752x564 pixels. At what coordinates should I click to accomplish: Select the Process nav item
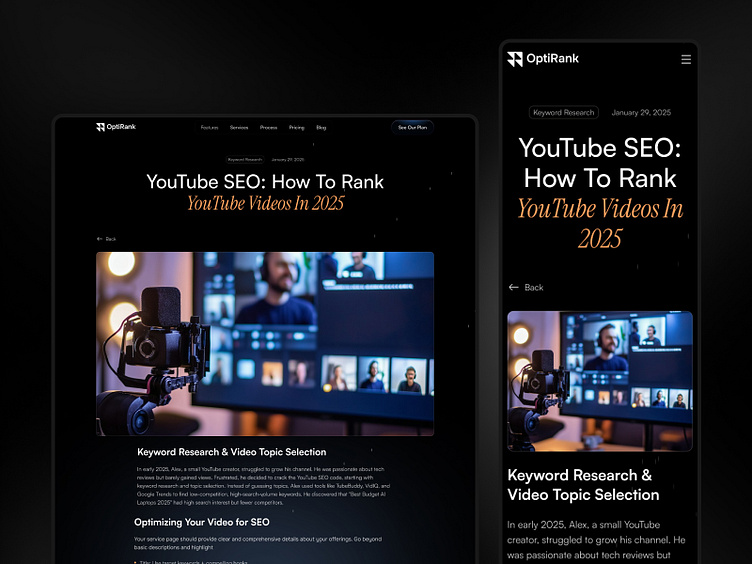(268, 128)
